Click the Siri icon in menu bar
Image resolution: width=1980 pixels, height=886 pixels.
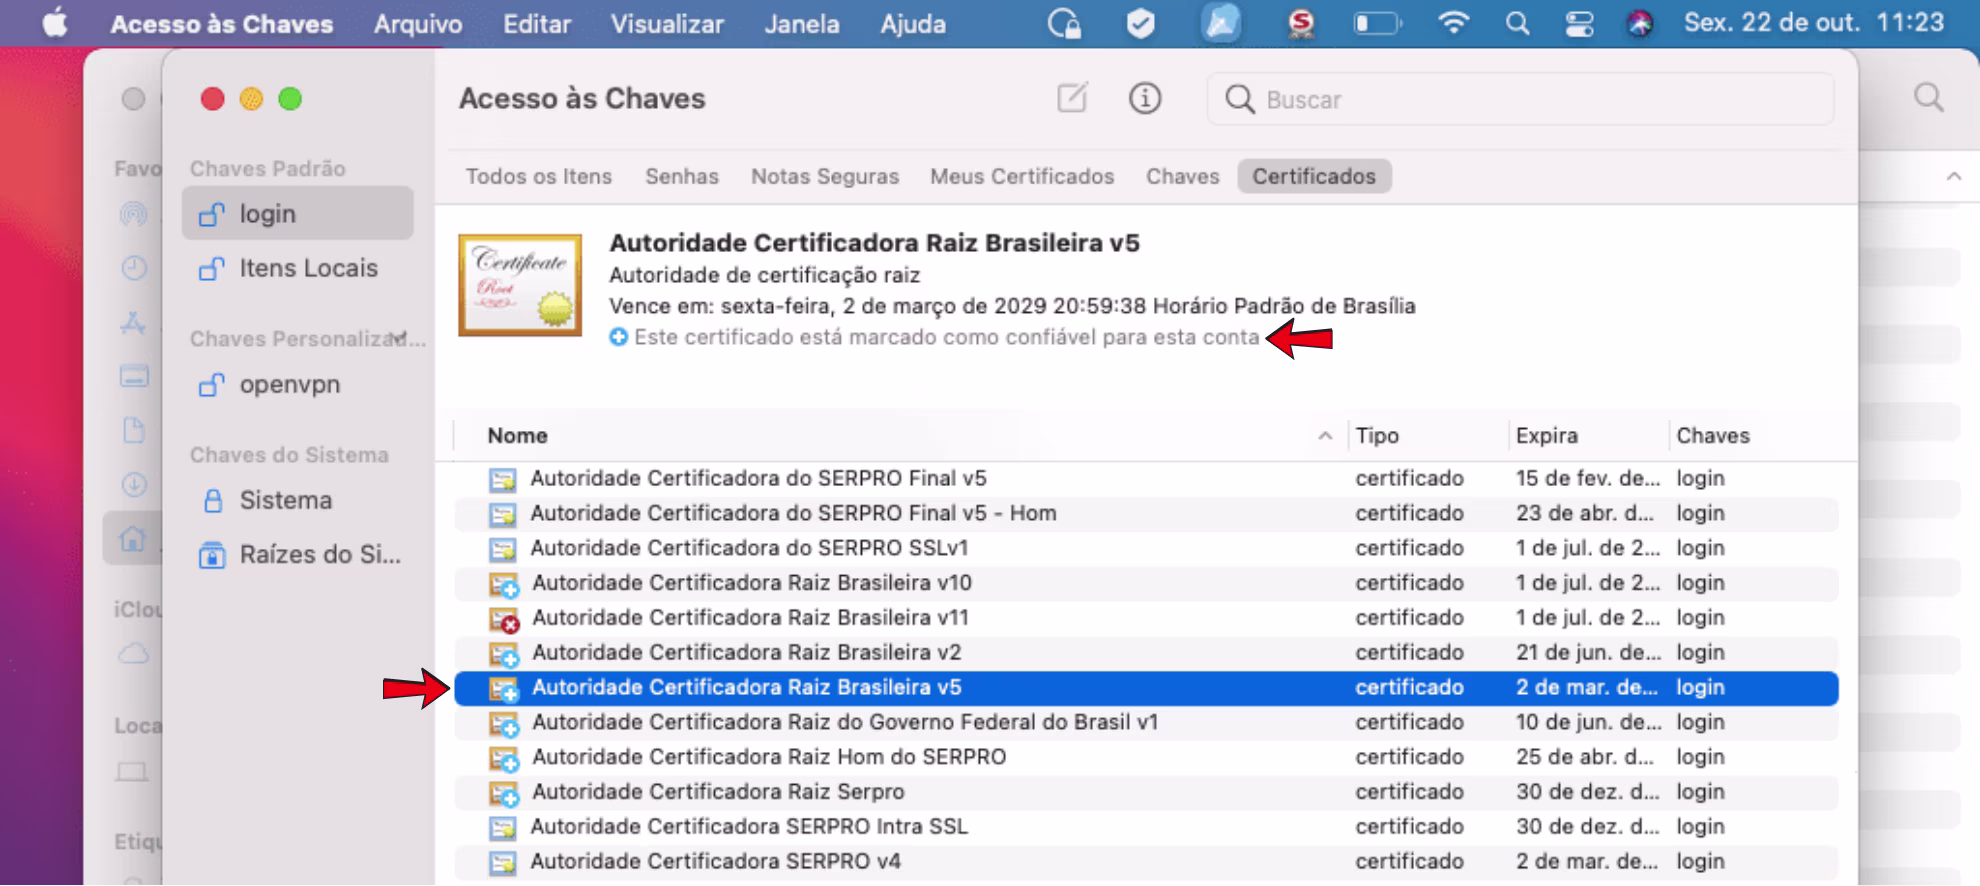tap(1640, 23)
